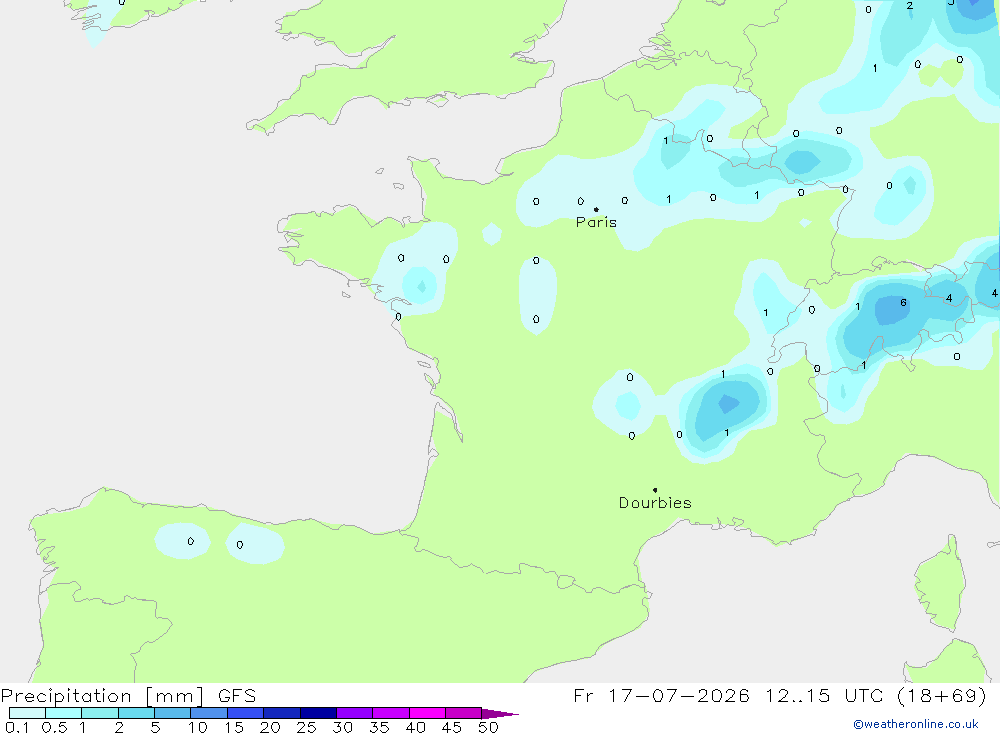Select the 0.5–1 mm cyan legend swatch

click(63, 713)
